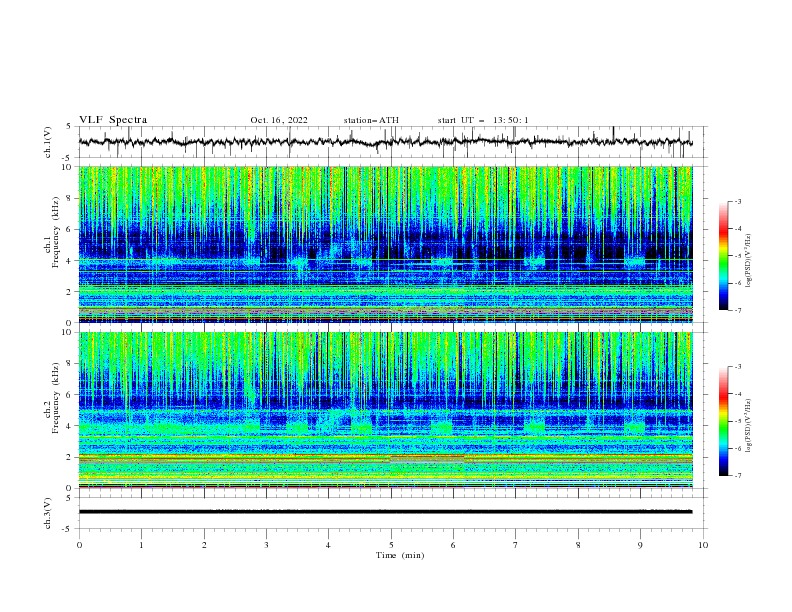Click the 'start UT = 13:50:1' label
Image resolution: width=792 pixels, height=612 pixels.
pyautogui.click(x=483, y=120)
